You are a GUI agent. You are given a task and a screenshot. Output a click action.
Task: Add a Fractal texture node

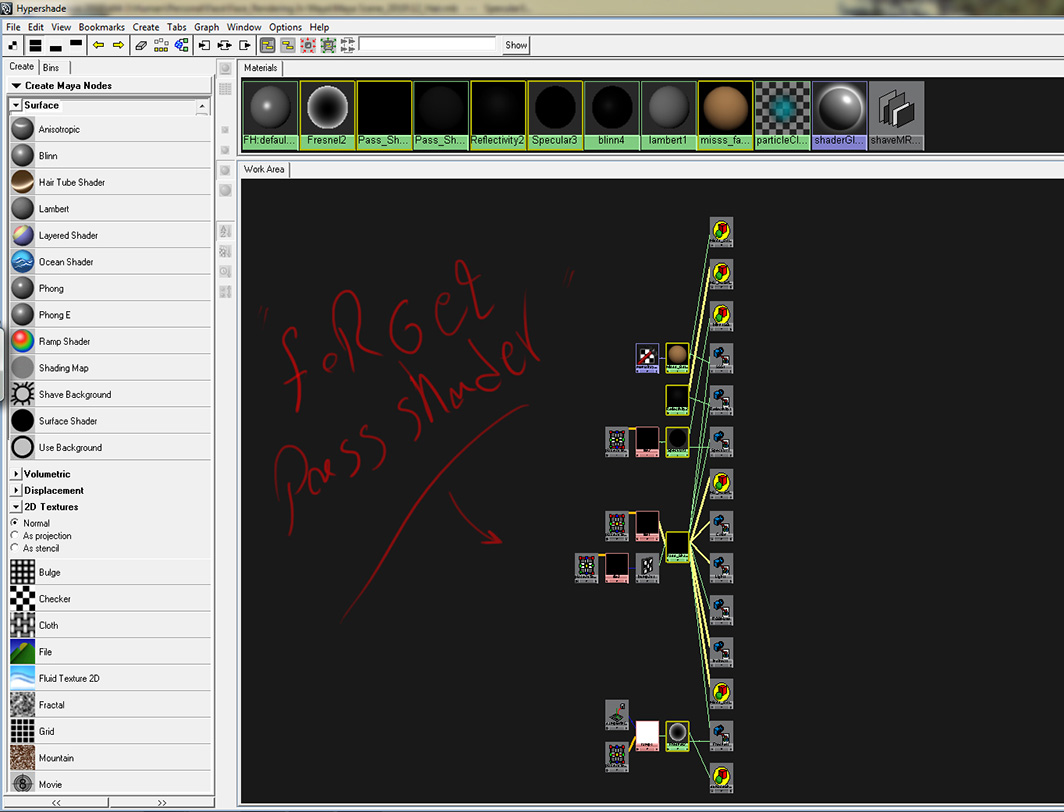point(23,705)
